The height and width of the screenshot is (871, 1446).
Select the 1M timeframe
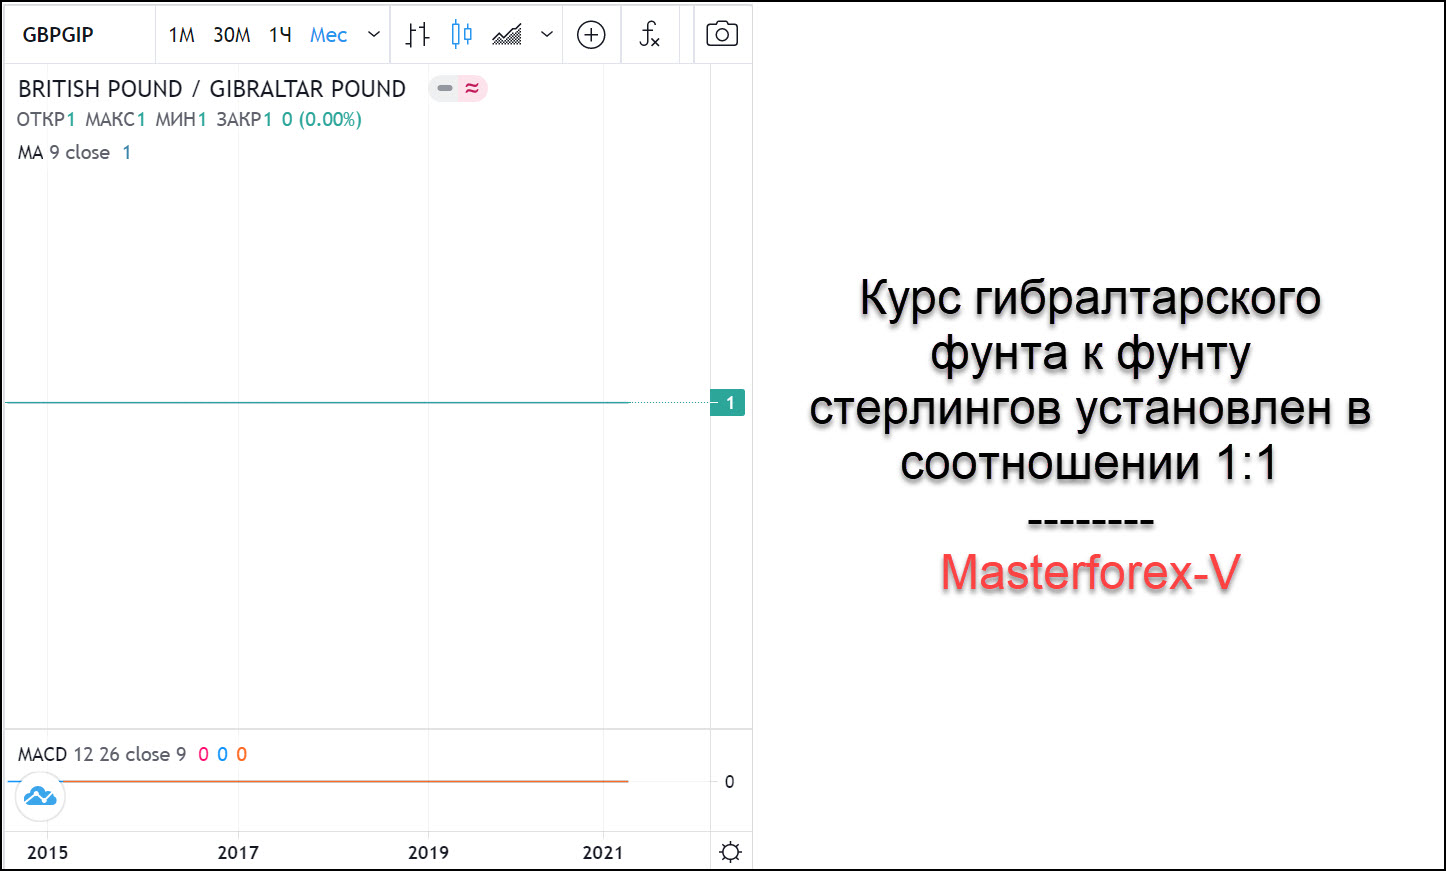tap(181, 35)
